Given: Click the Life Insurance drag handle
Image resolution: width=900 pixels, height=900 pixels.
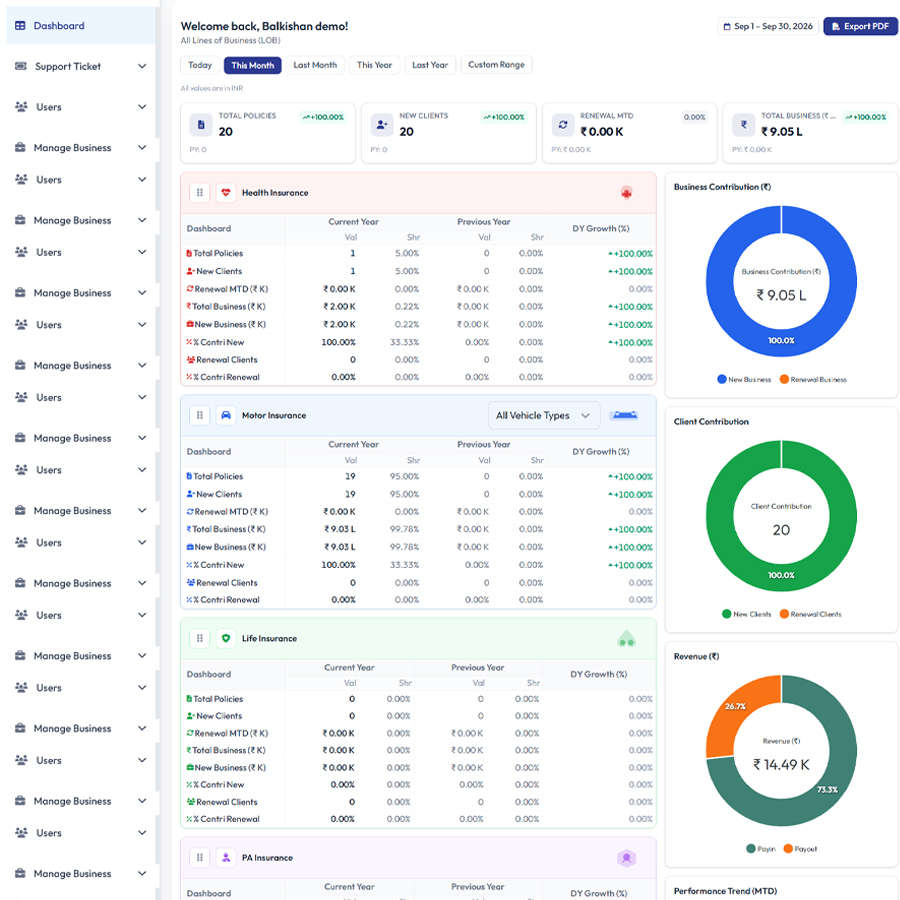Looking at the screenshot, I should click(x=200, y=638).
